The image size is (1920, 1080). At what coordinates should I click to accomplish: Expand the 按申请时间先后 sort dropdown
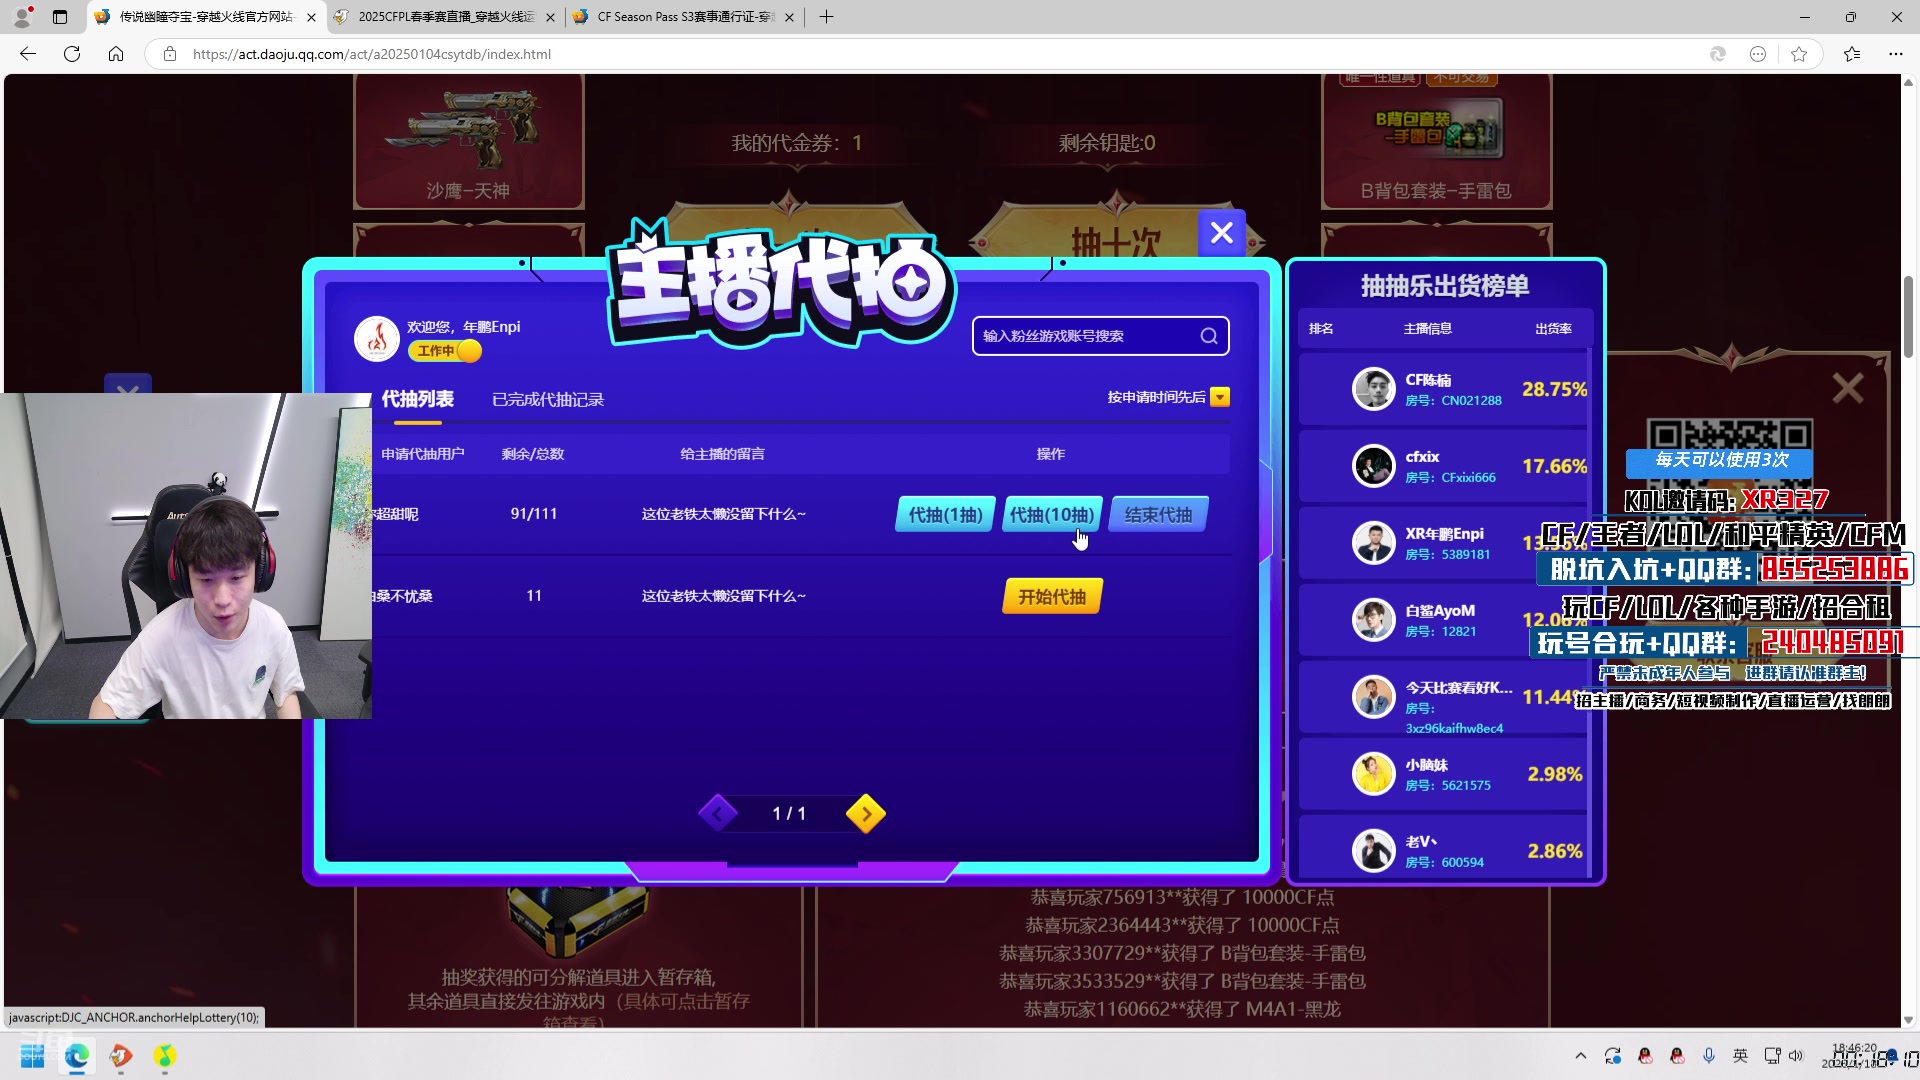[x=1220, y=397]
